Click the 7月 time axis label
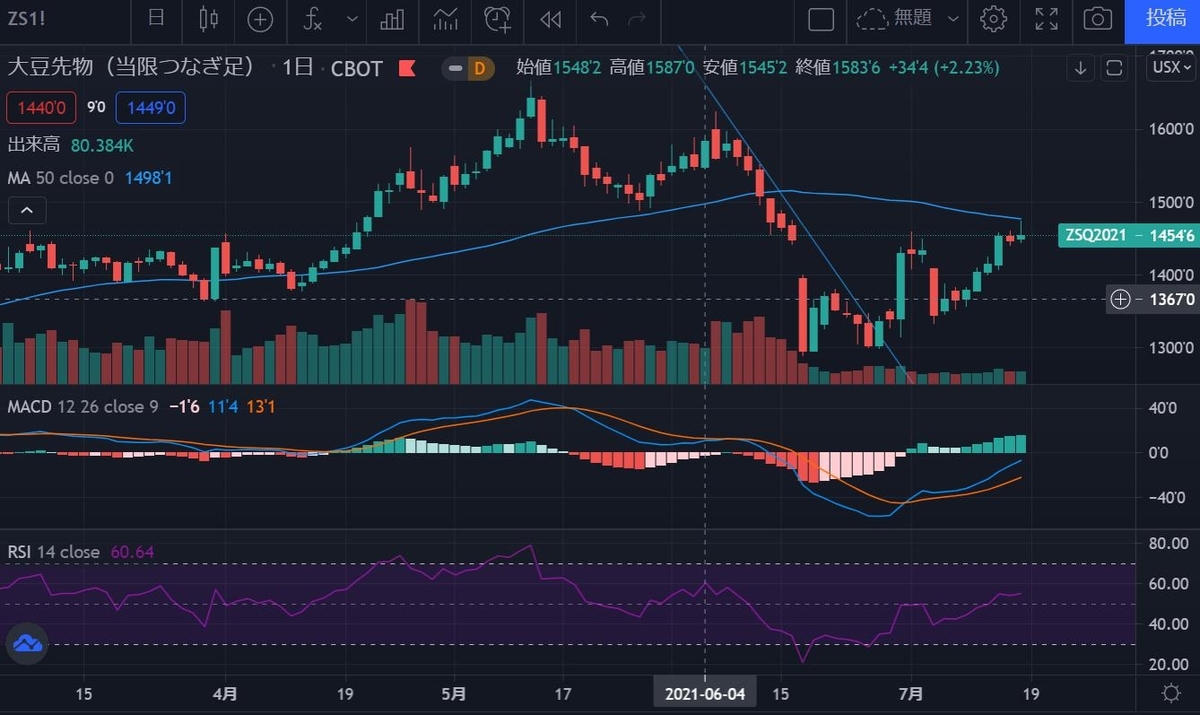This screenshot has height=715, width=1200. point(911,693)
